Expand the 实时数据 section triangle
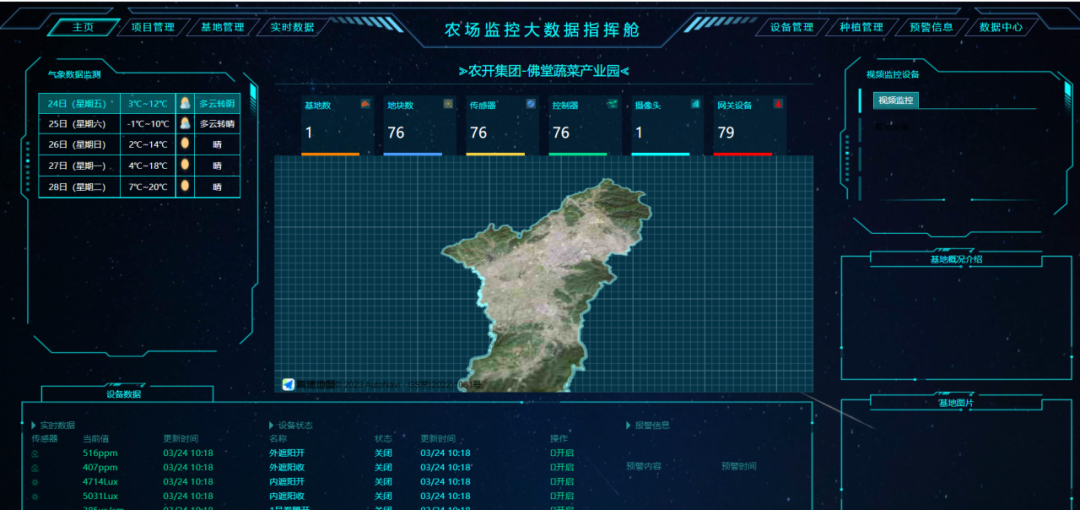This screenshot has width=1080, height=510. point(33,425)
